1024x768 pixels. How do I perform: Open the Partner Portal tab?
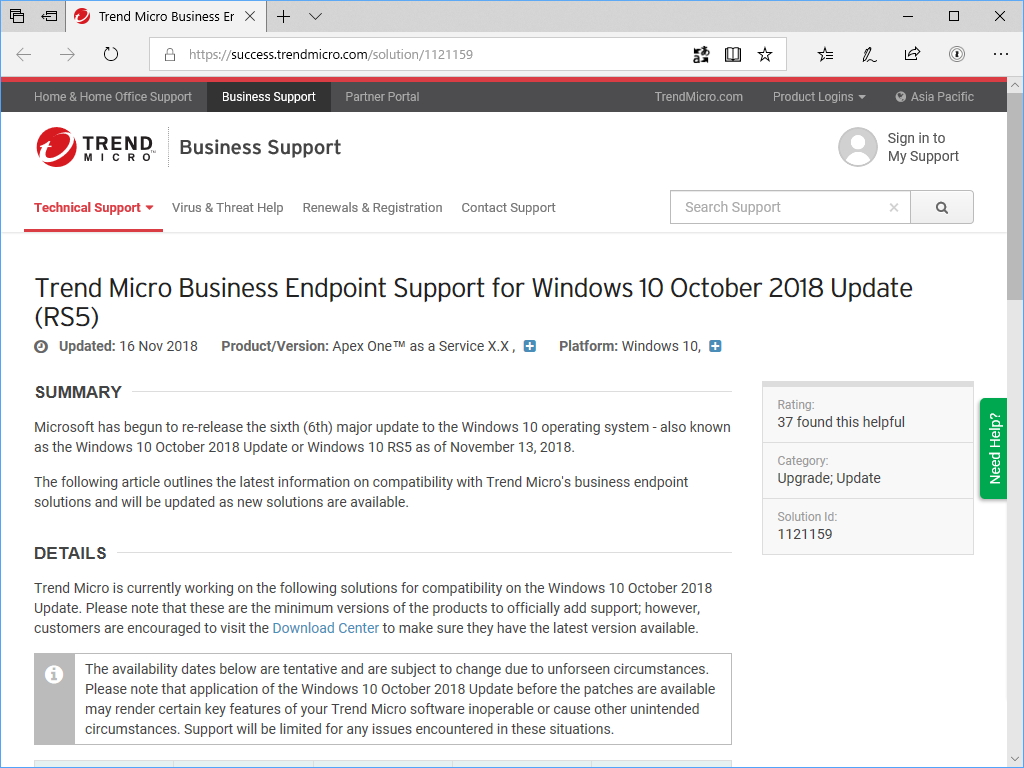(382, 97)
